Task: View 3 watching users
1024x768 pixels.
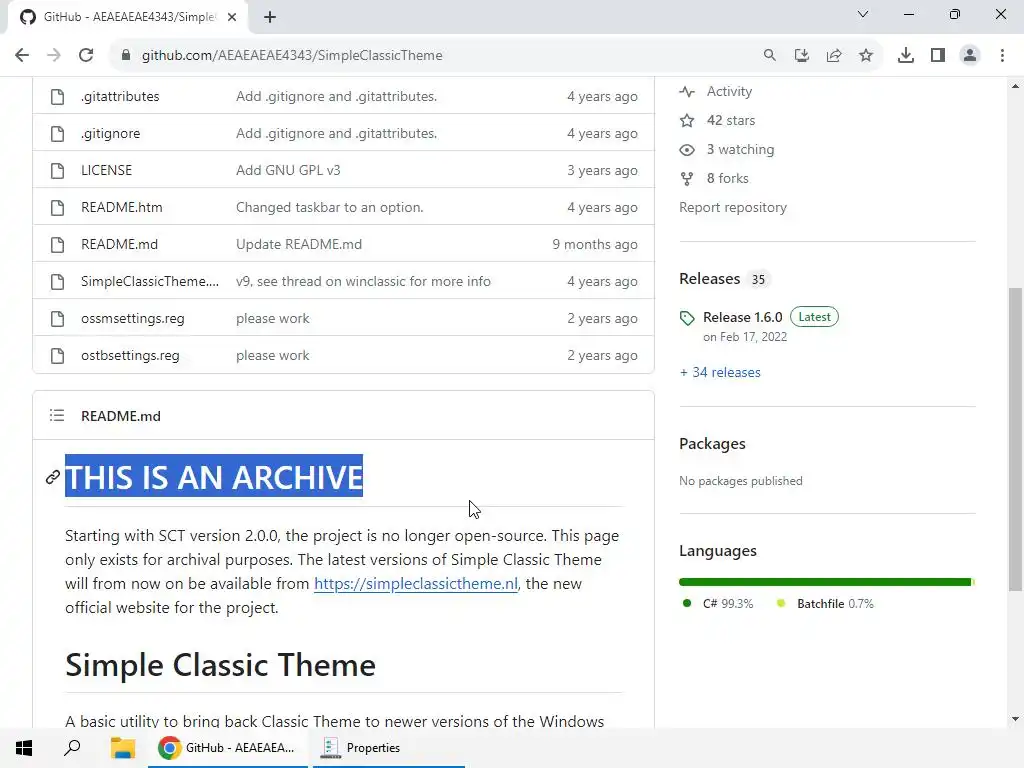Action: (x=741, y=150)
